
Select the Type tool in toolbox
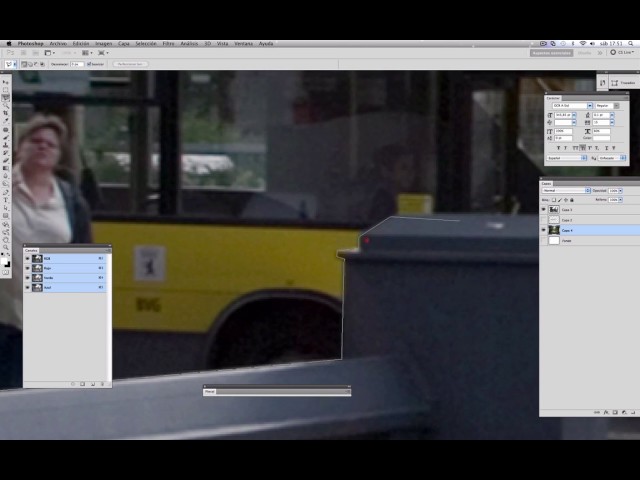coord(6,200)
